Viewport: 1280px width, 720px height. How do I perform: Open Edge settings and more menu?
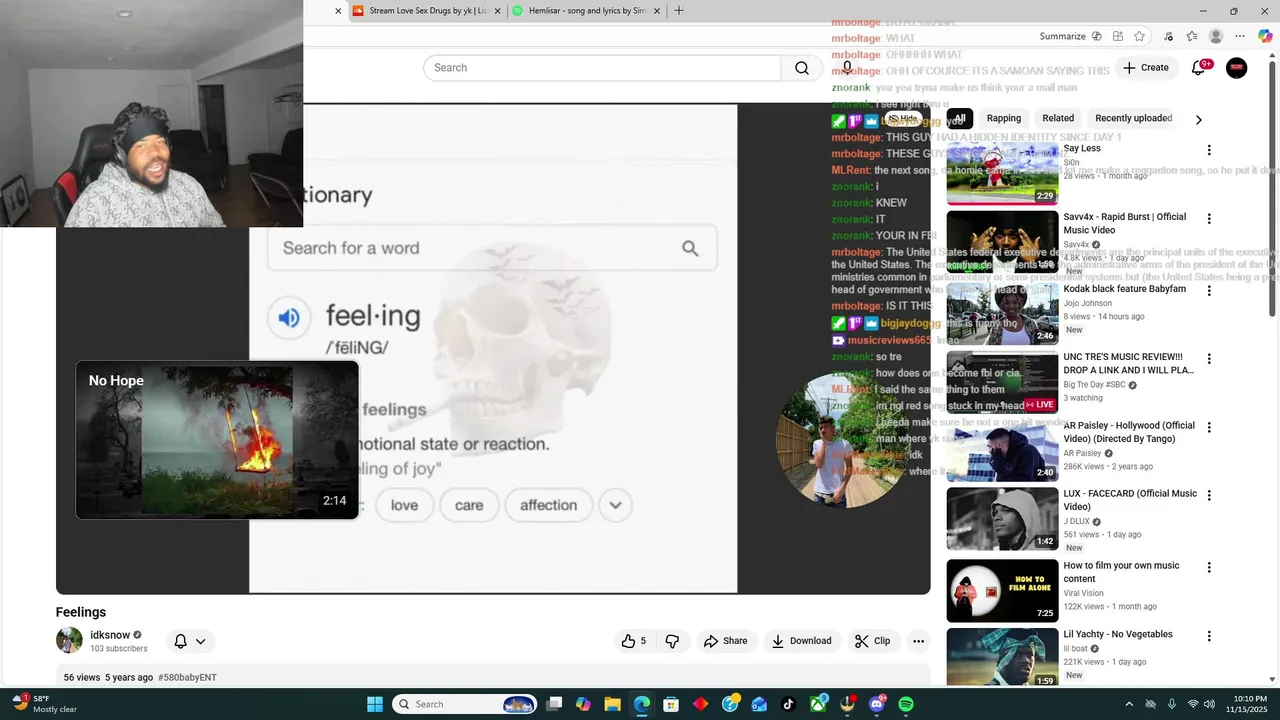pyautogui.click(x=1240, y=36)
